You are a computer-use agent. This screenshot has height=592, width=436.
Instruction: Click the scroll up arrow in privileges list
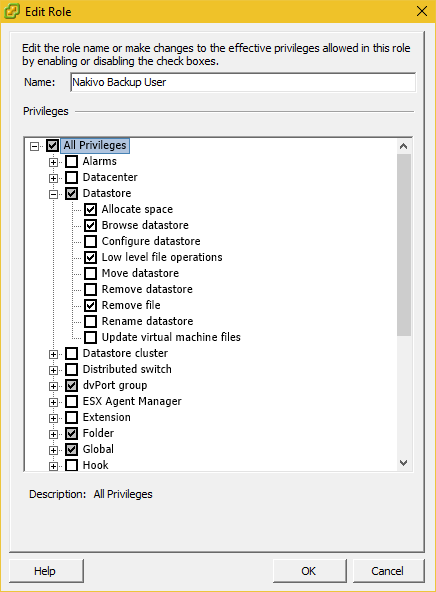pyautogui.click(x=404, y=146)
